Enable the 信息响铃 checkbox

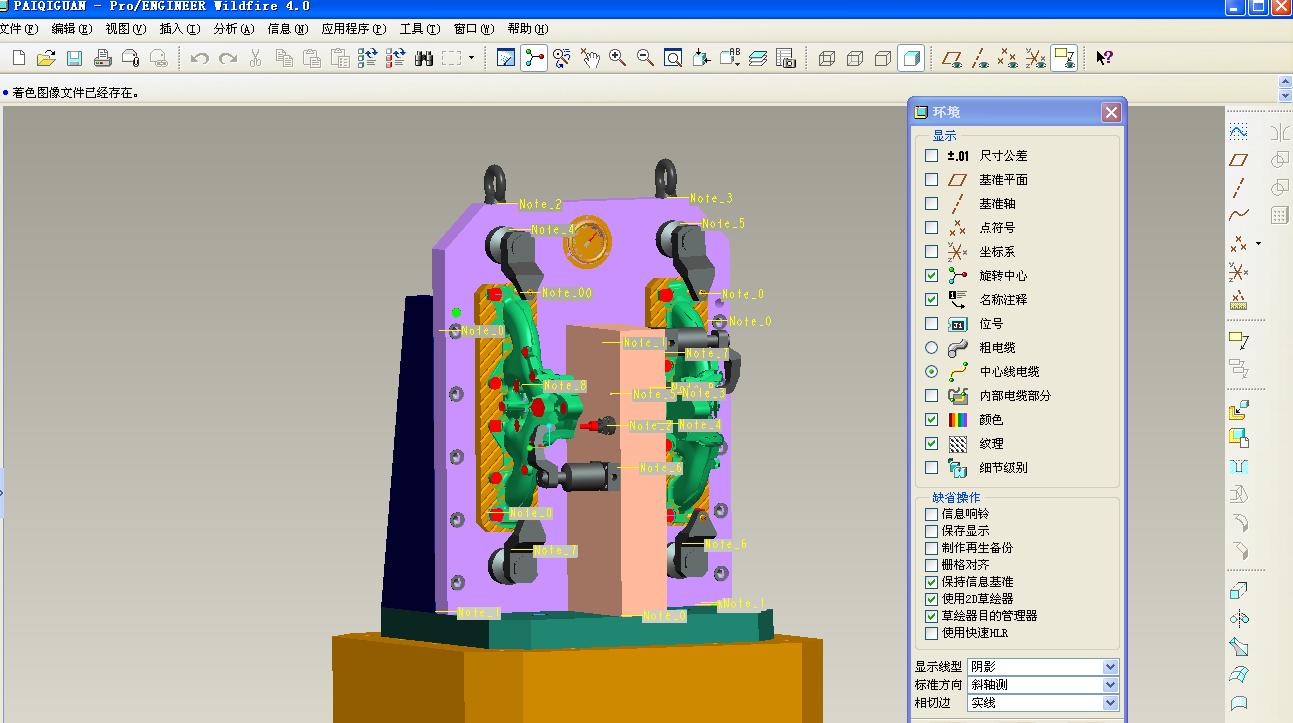coord(932,514)
